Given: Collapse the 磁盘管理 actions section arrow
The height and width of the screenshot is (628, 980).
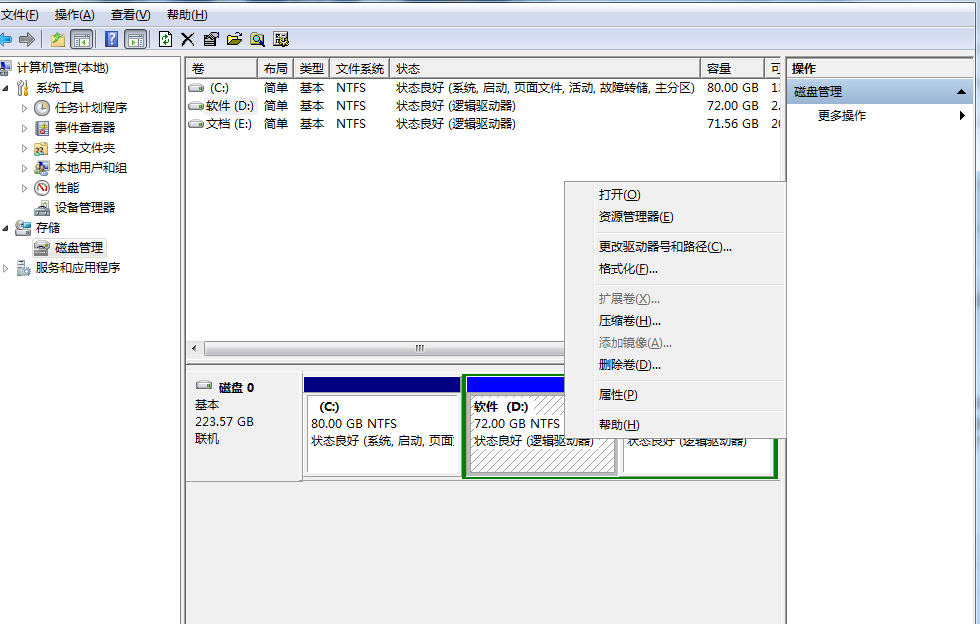Looking at the screenshot, I should (961, 92).
